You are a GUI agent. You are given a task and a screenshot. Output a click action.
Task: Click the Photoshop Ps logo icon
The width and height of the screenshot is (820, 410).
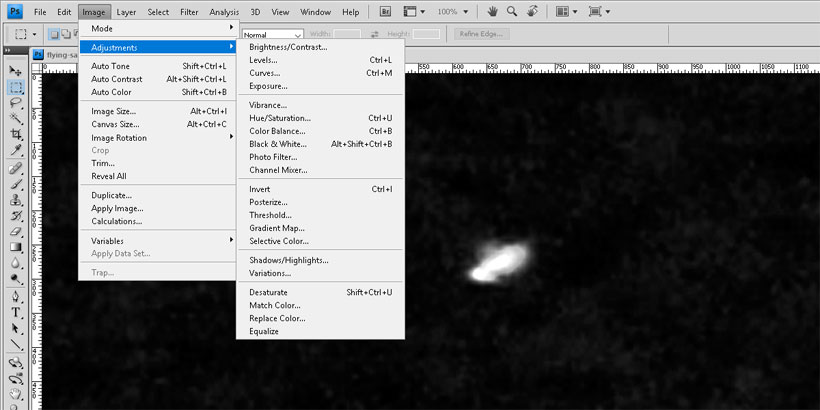[x=15, y=12]
